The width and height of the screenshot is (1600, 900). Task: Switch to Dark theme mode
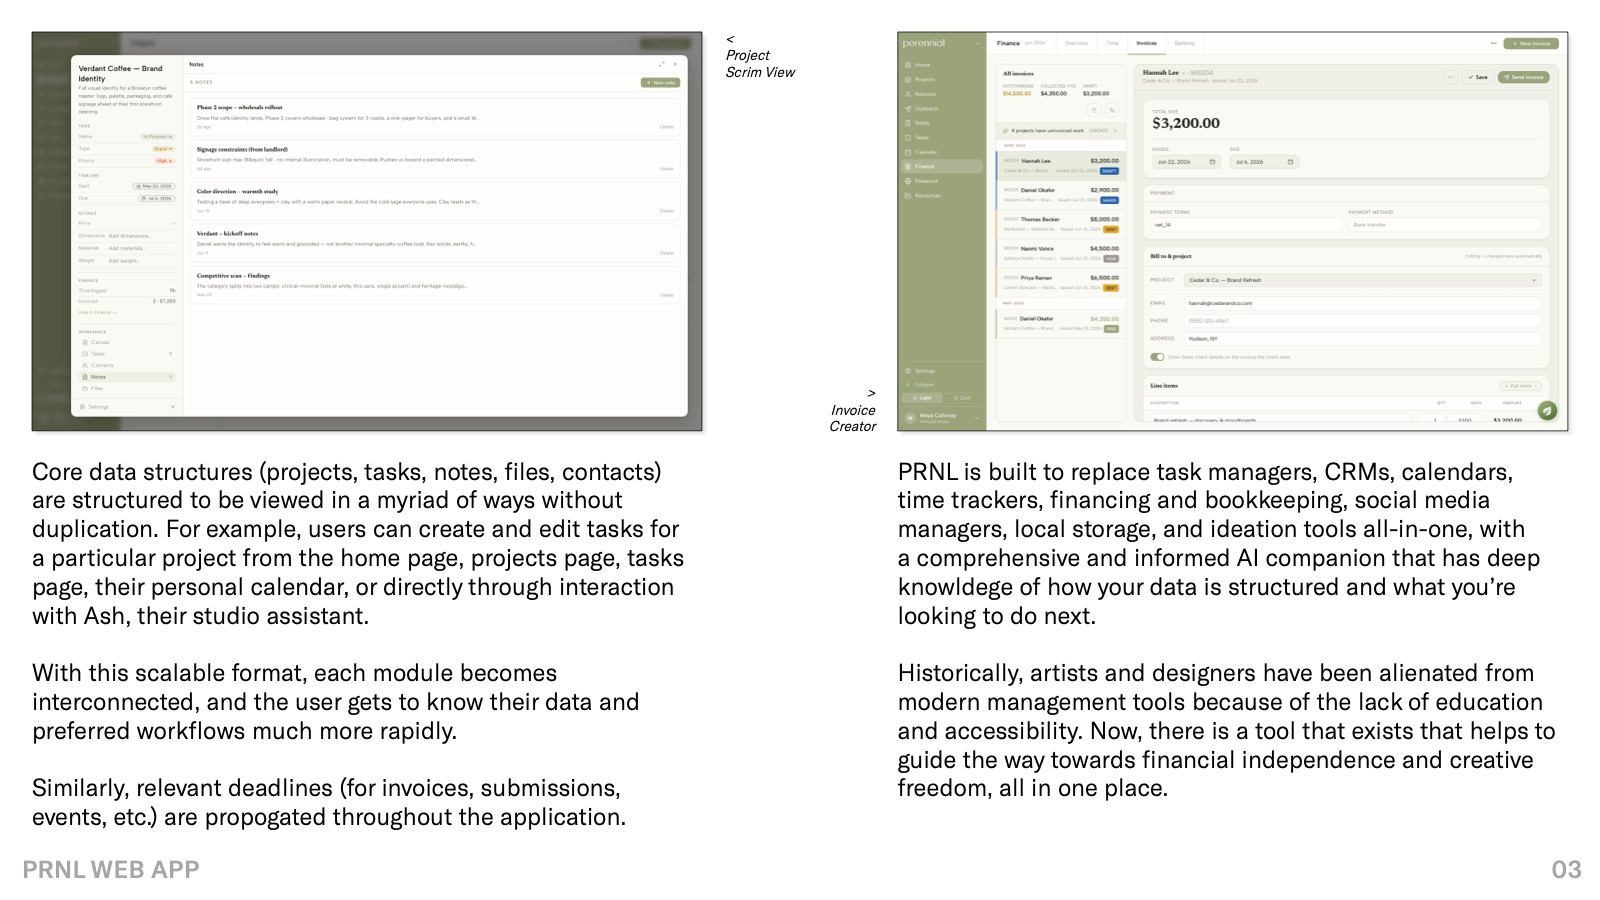point(961,398)
